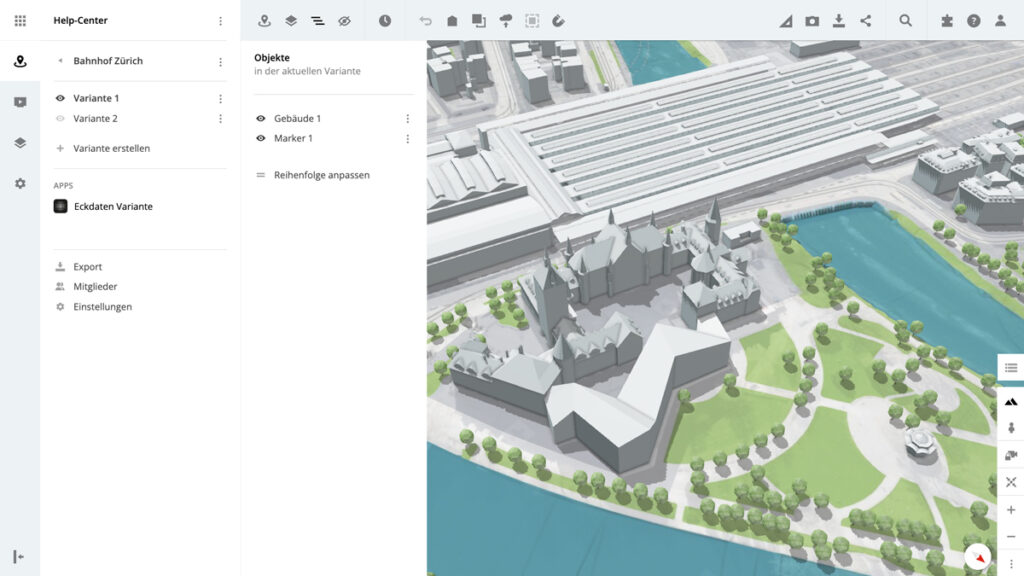Click the share icon in the toolbar
The image size is (1024, 576).
pyautogui.click(x=865, y=20)
